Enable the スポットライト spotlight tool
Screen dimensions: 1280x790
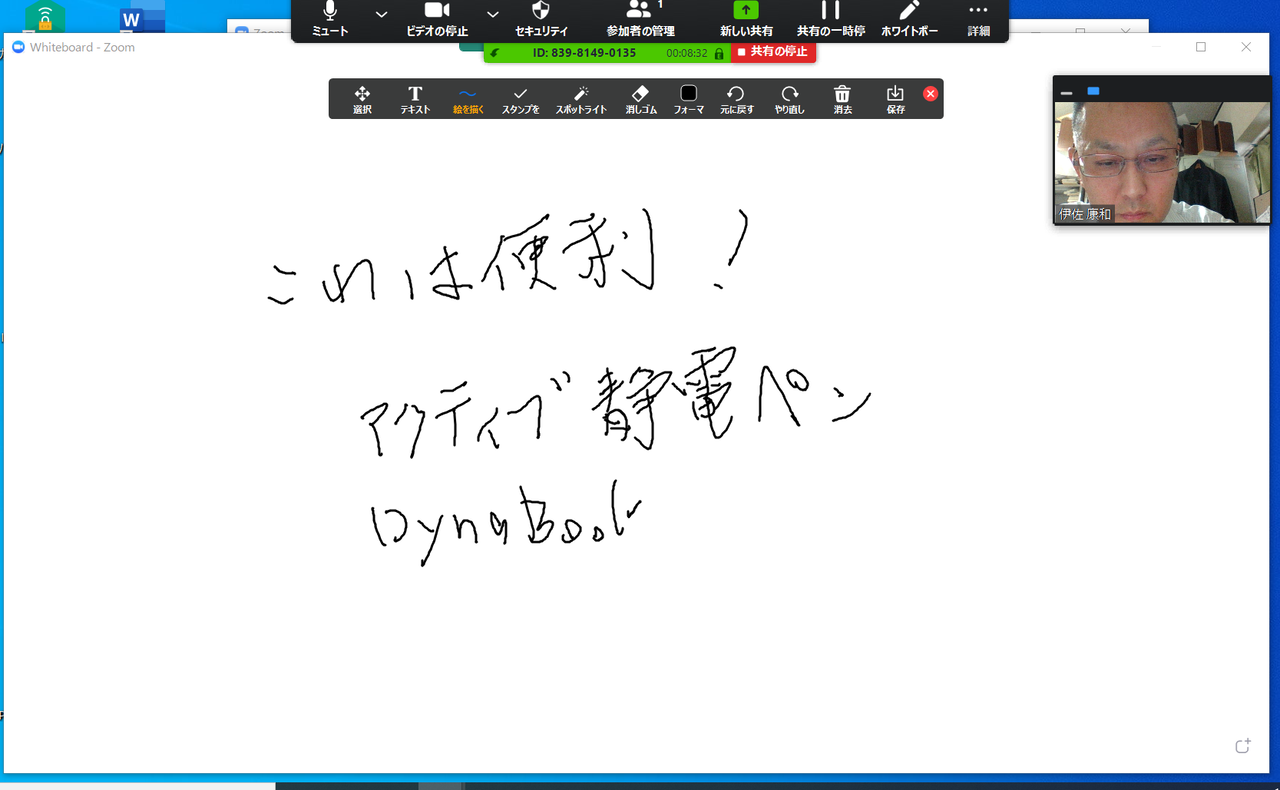tap(581, 99)
